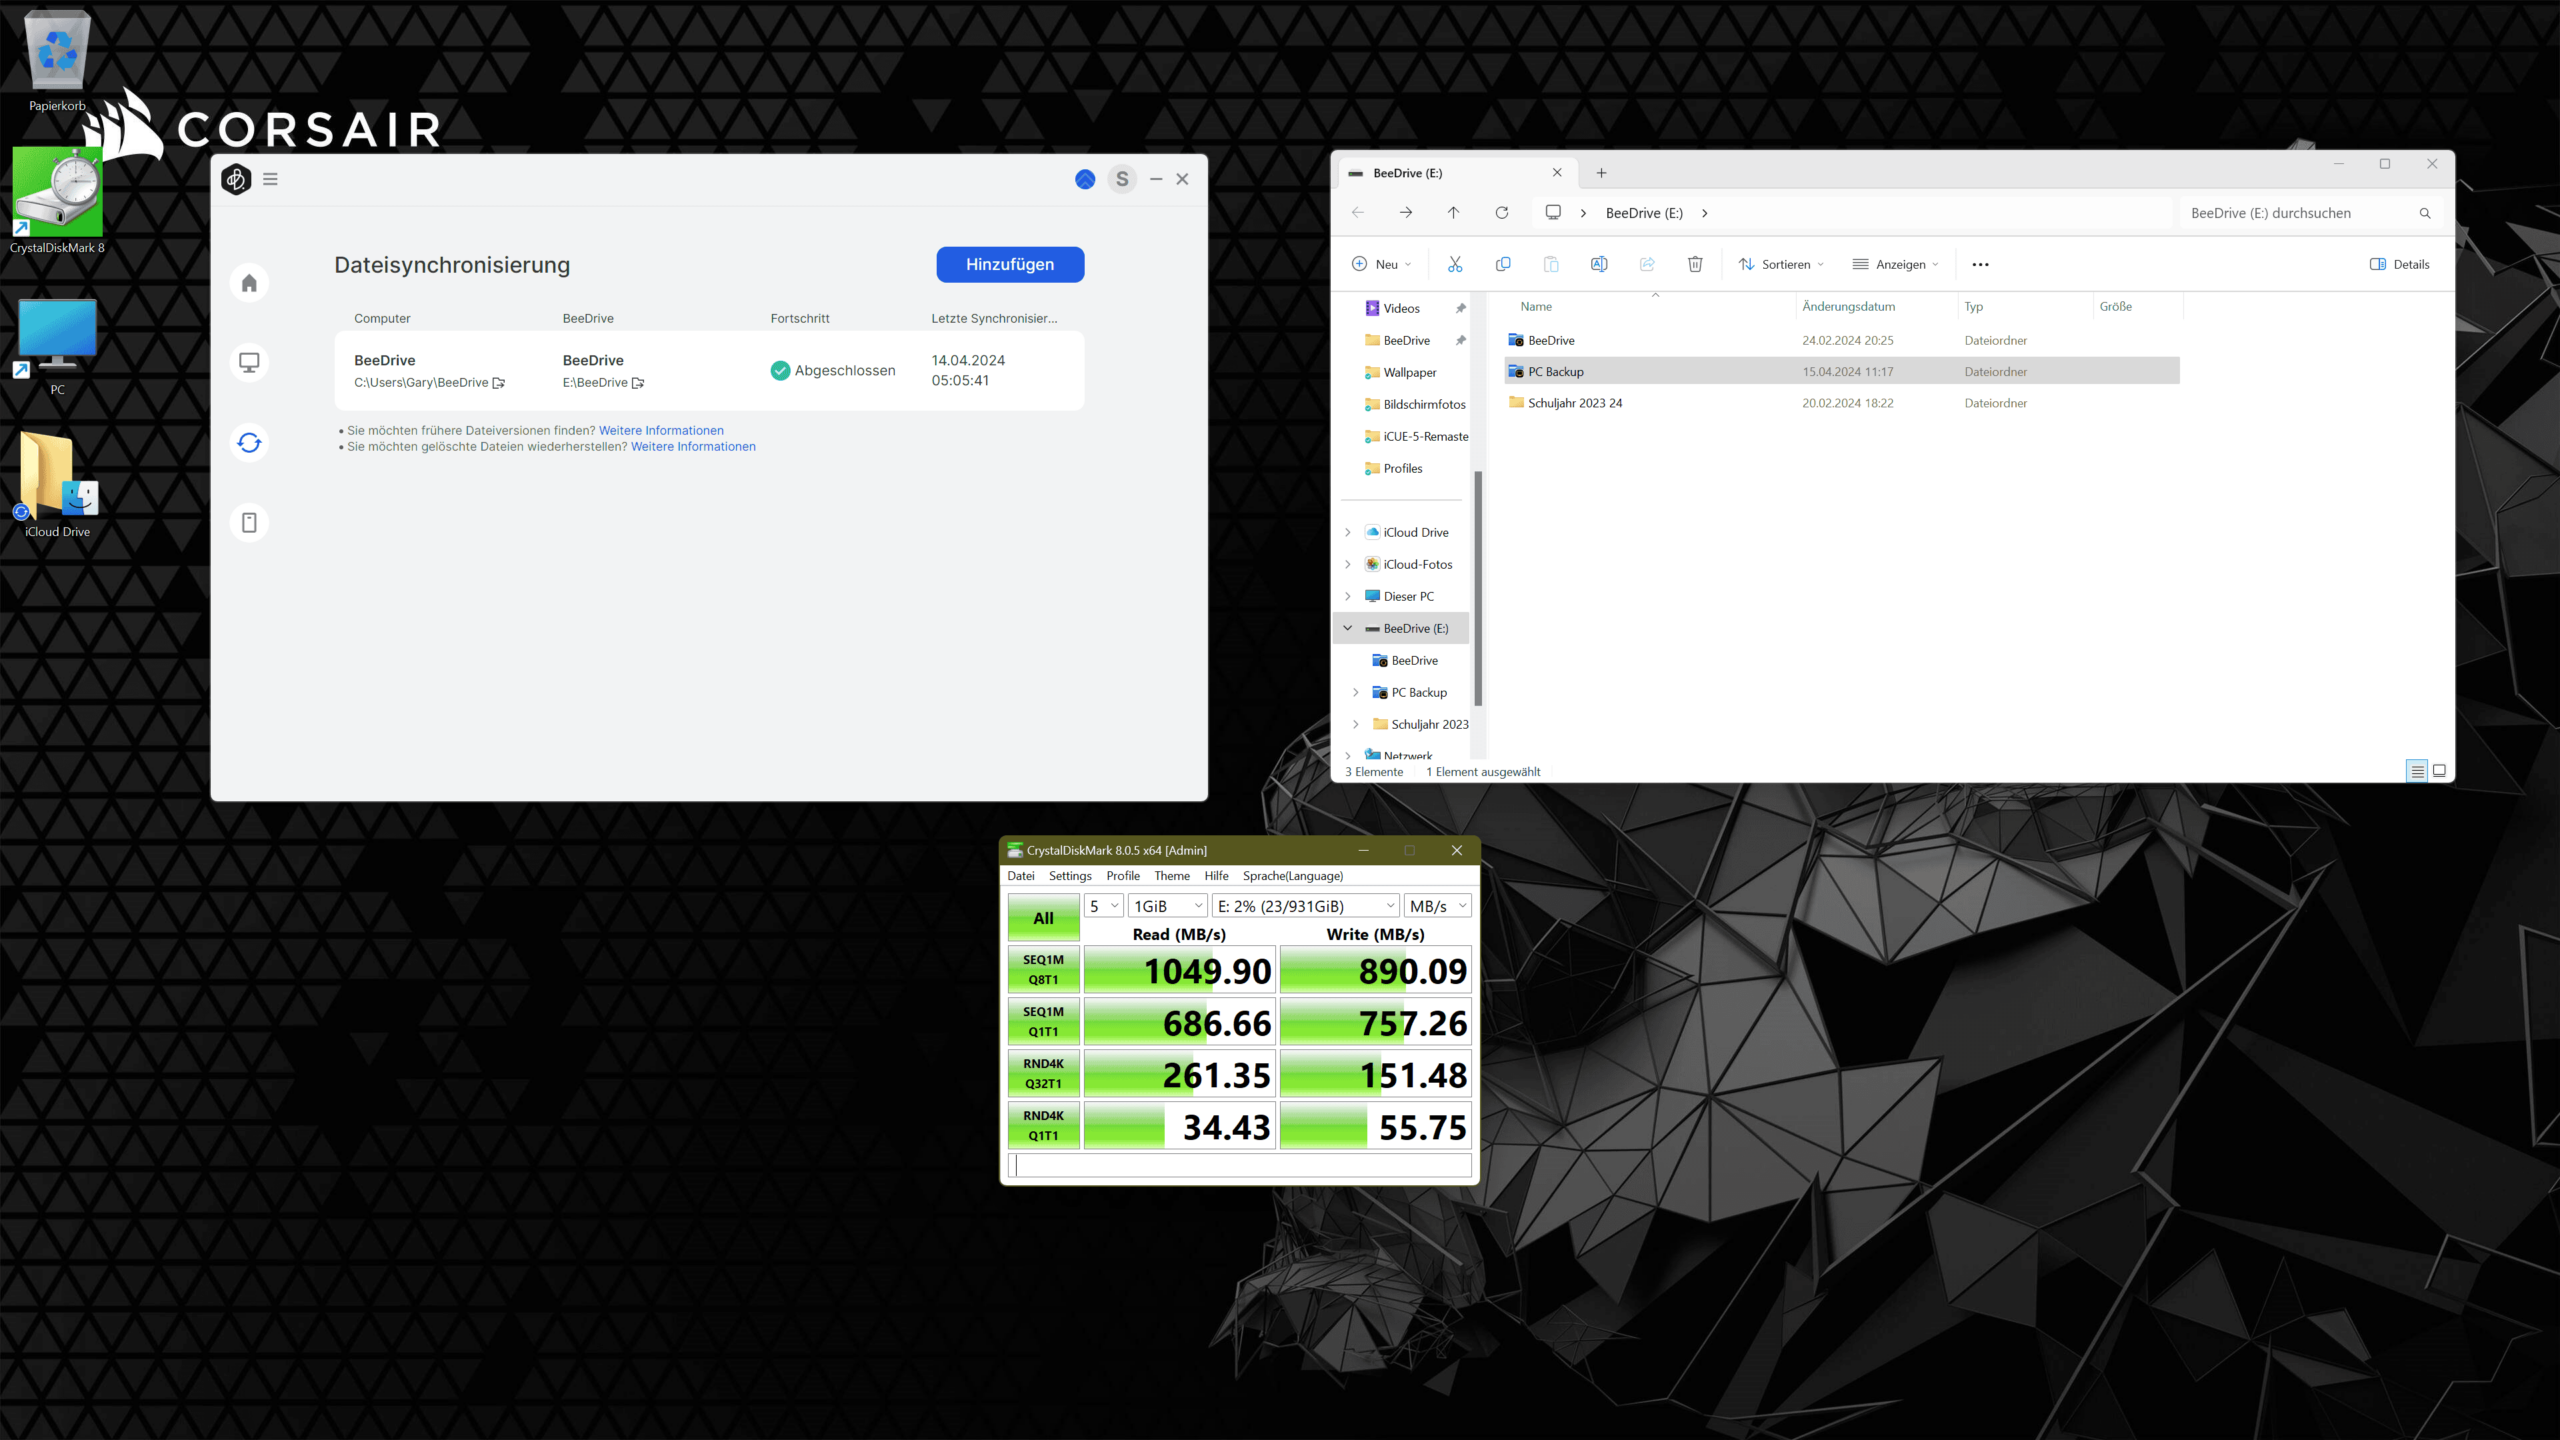Run All benchmarks in CrystalDiskMark
The width and height of the screenshot is (2560, 1440).
coord(1043,918)
